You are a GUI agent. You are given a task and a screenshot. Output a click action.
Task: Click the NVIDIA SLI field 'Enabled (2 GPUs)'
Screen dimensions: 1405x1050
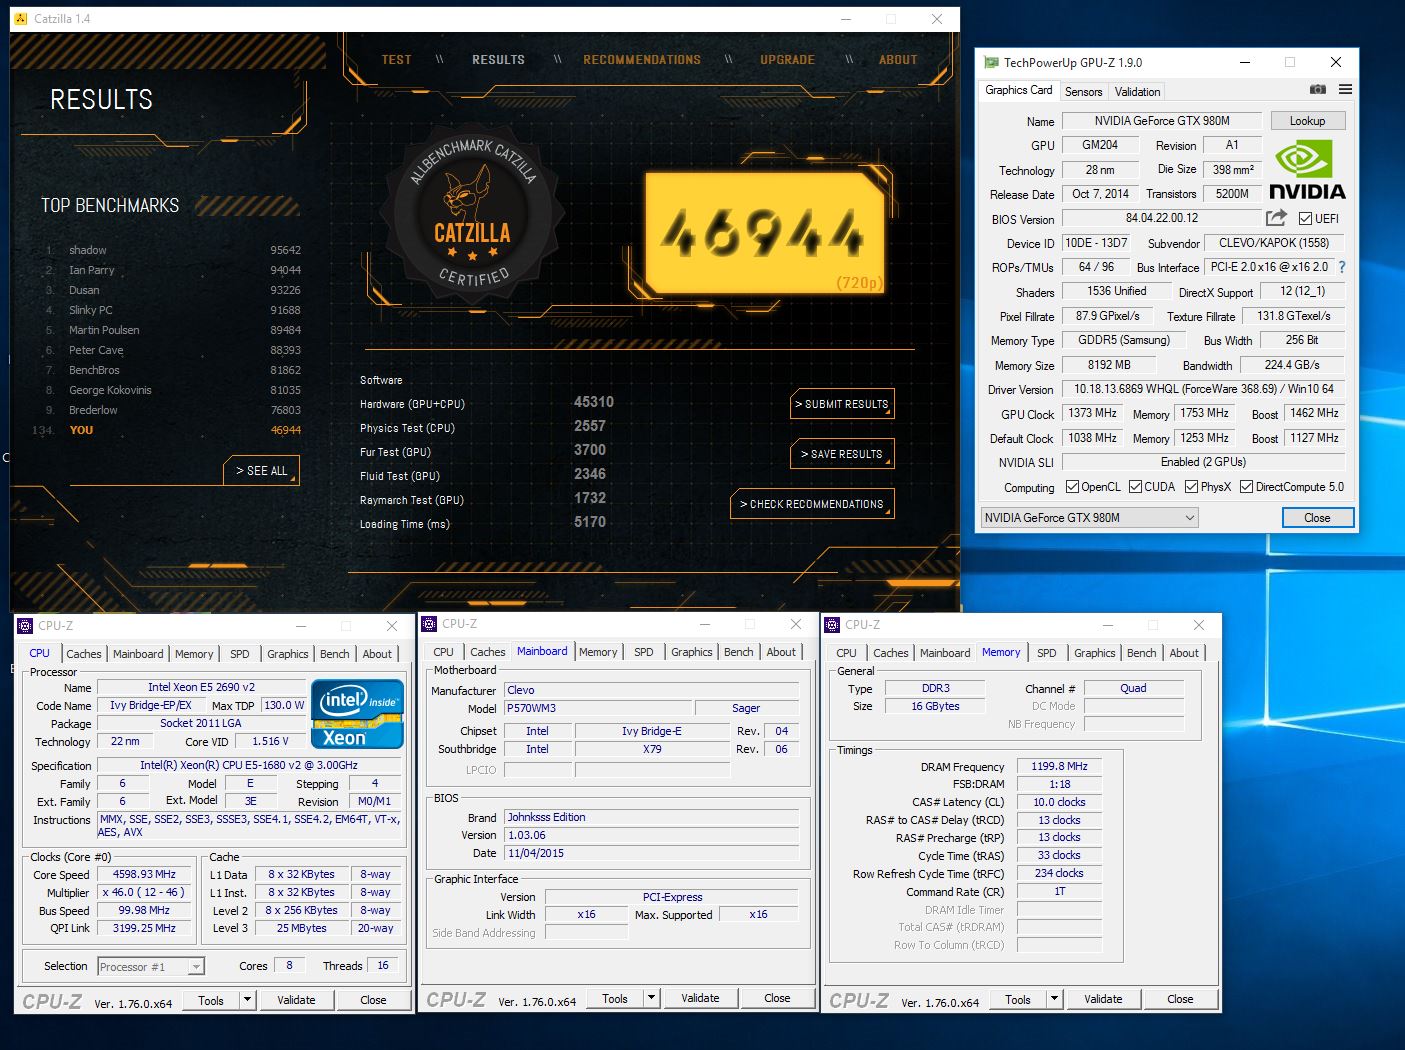tap(1203, 462)
